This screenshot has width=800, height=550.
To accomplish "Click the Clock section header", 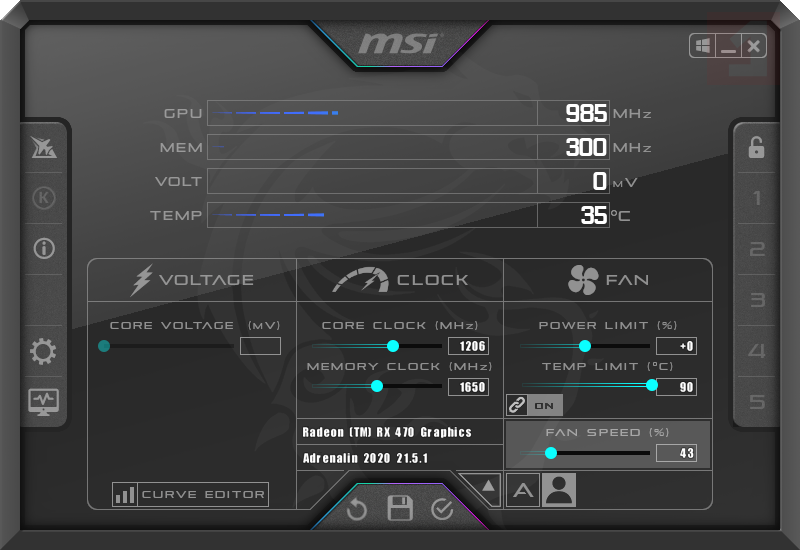I will 400,280.
